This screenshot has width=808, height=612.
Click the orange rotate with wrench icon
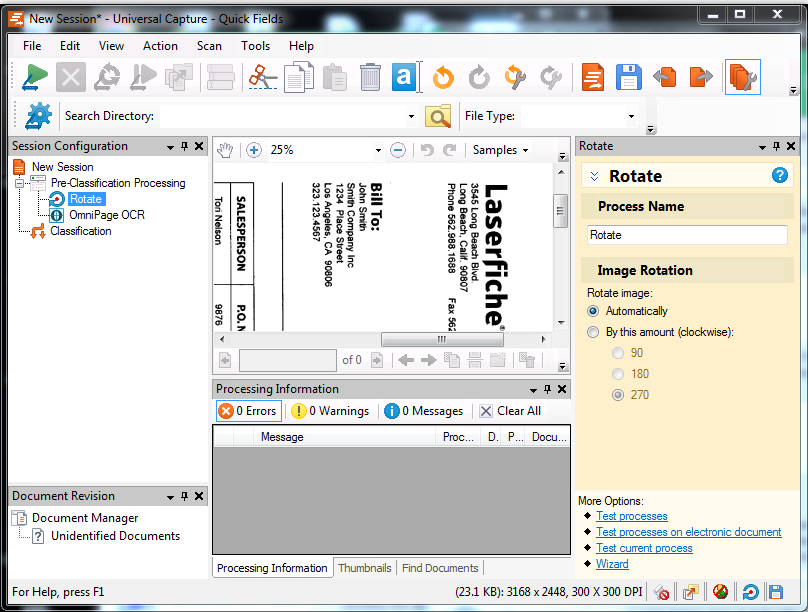[515, 77]
